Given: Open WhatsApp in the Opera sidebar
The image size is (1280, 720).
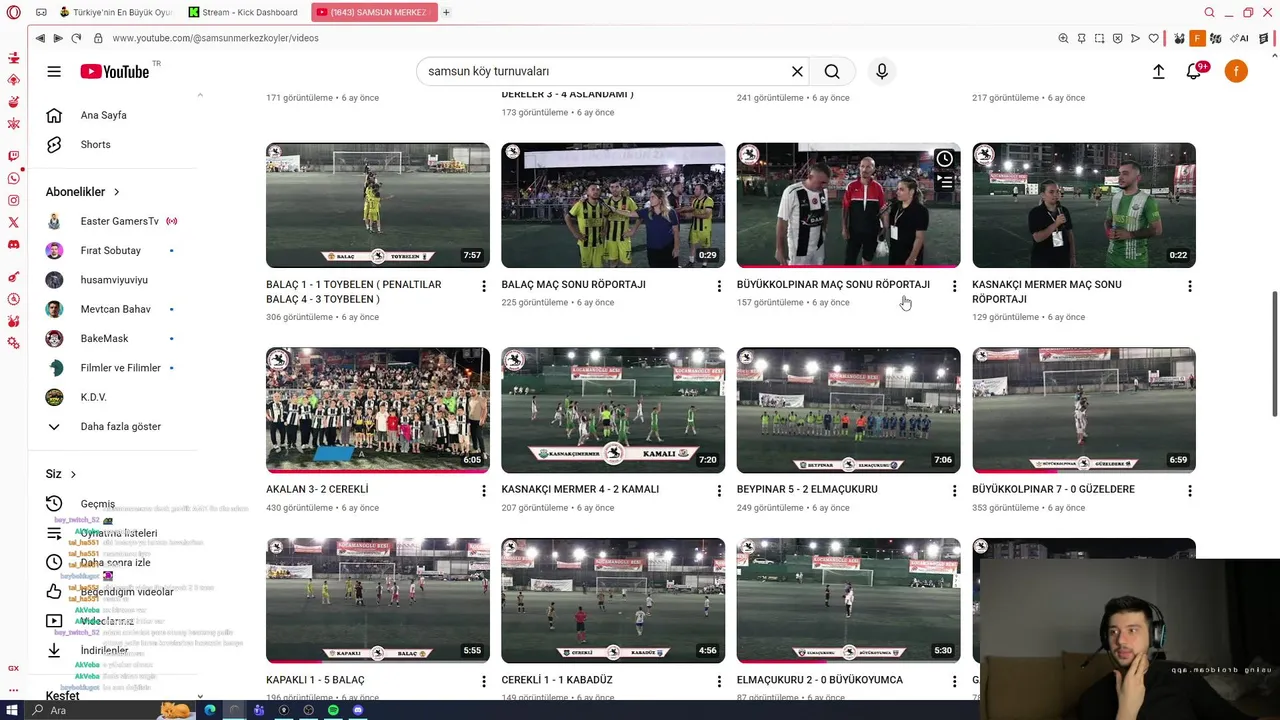Looking at the screenshot, I should 13,178.
